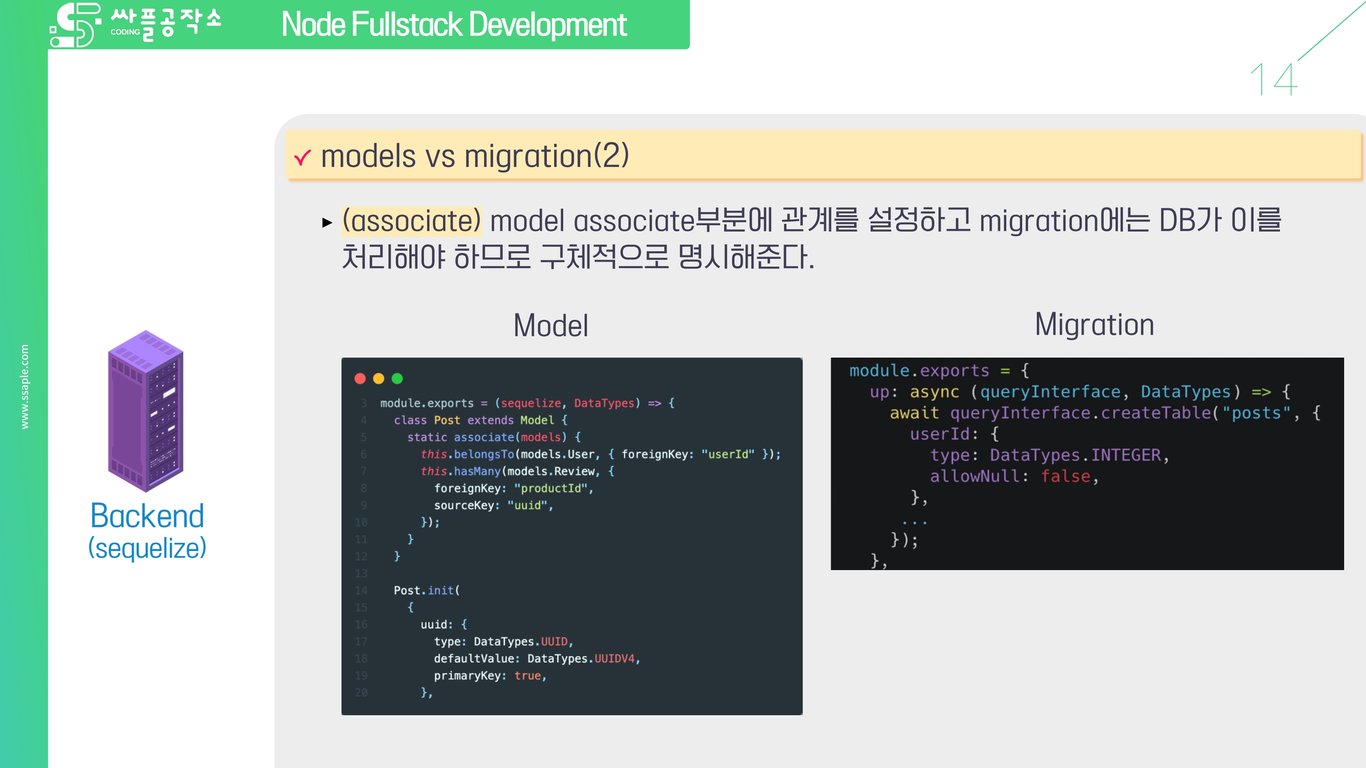Screen dimensions: 1366x768
Task: Click the green dot in the Model code window
Action: [x=396, y=379]
